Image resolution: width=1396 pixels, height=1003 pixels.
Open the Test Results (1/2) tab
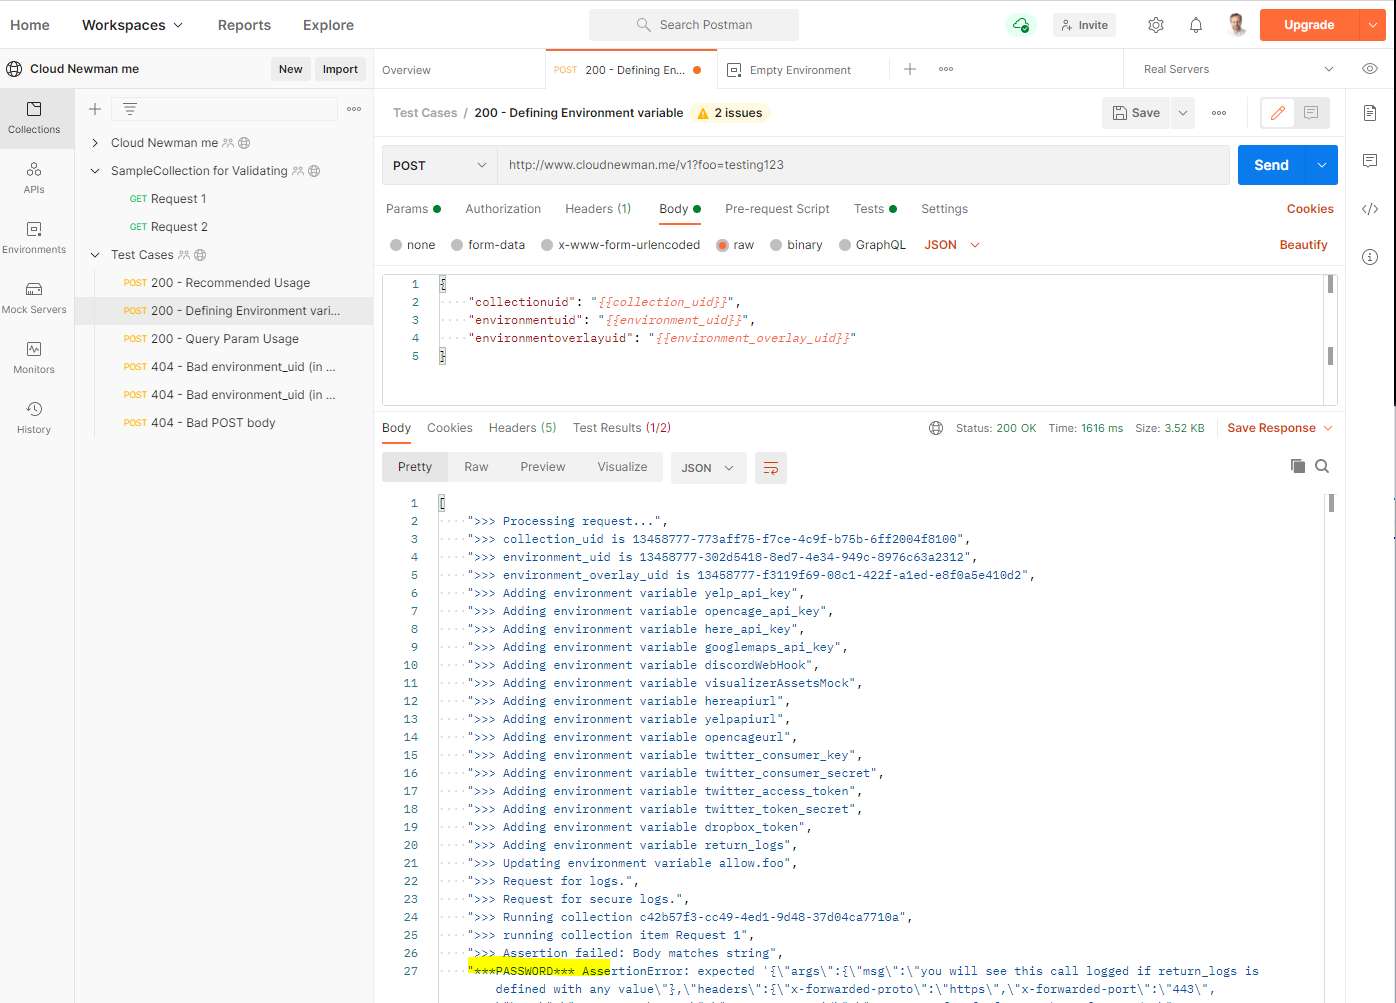[x=622, y=428]
